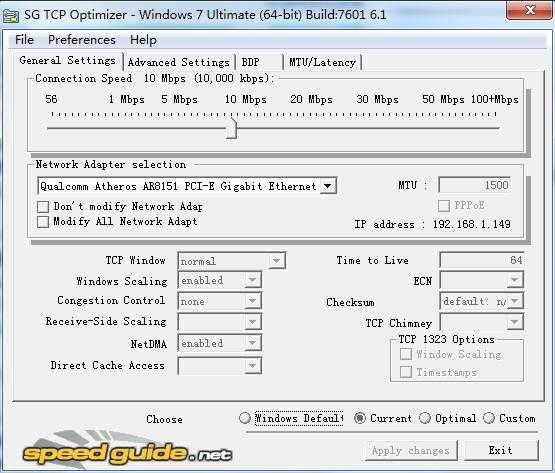Open the Preferences menu
The height and width of the screenshot is (473, 555).
(x=82, y=40)
